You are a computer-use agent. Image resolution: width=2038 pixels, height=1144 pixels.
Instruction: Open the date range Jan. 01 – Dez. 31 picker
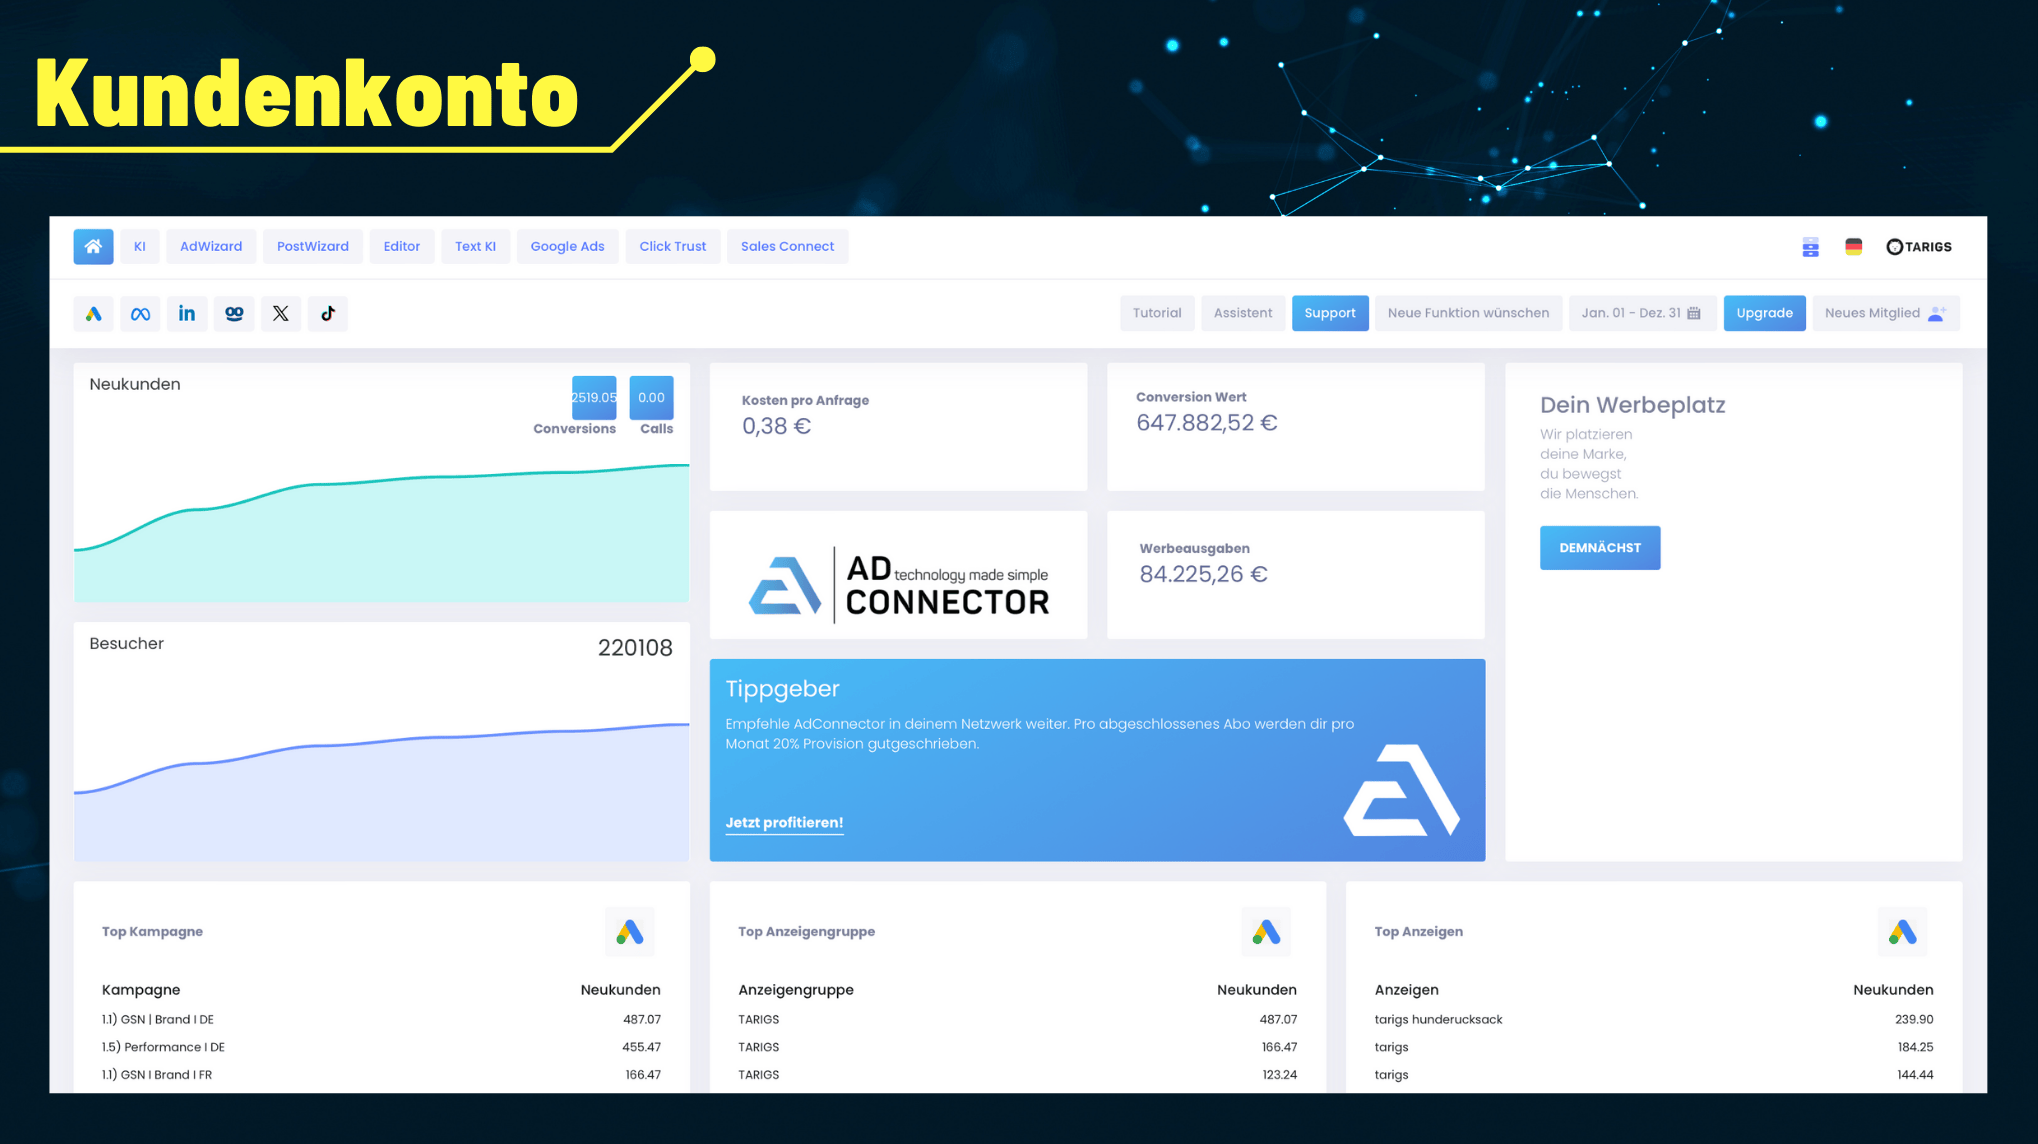click(x=1639, y=312)
